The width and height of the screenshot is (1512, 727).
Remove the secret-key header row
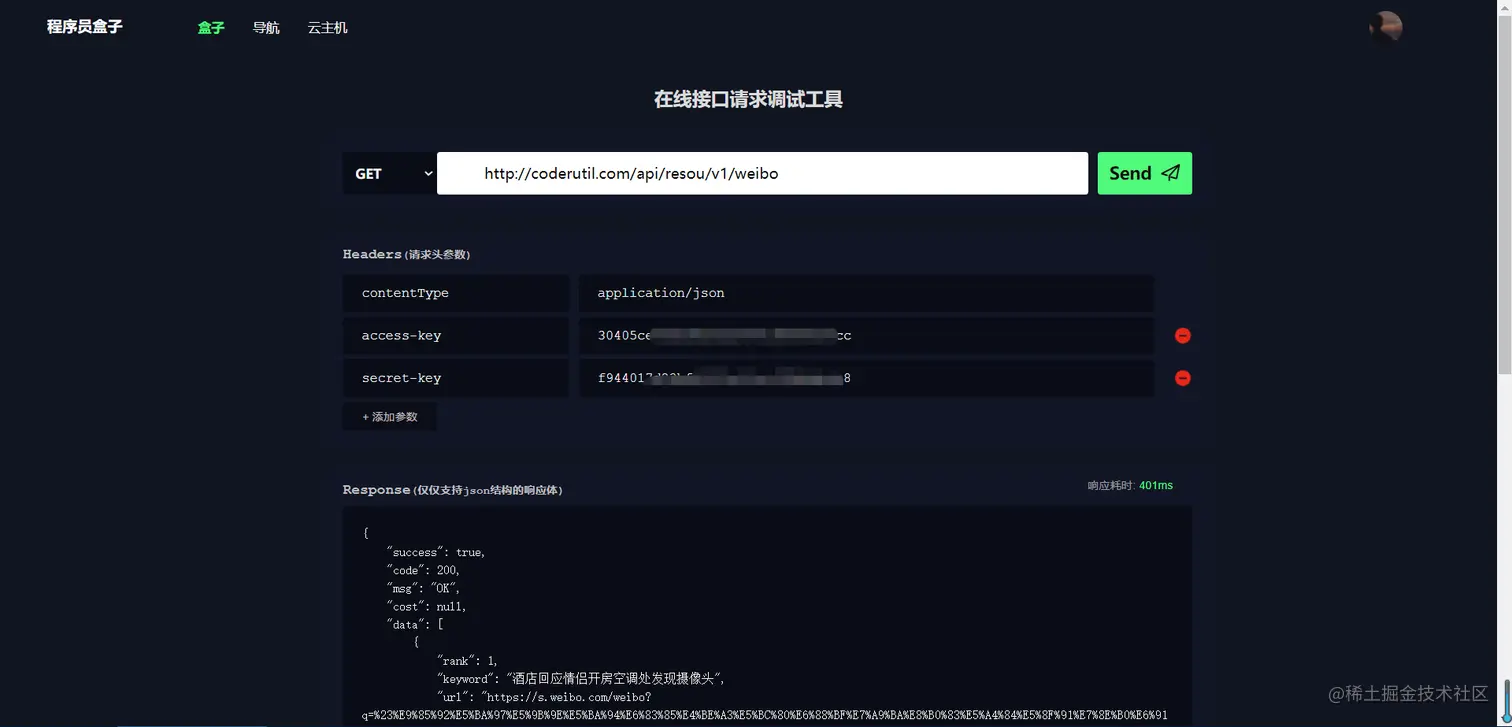pyautogui.click(x=1183, y=378)
